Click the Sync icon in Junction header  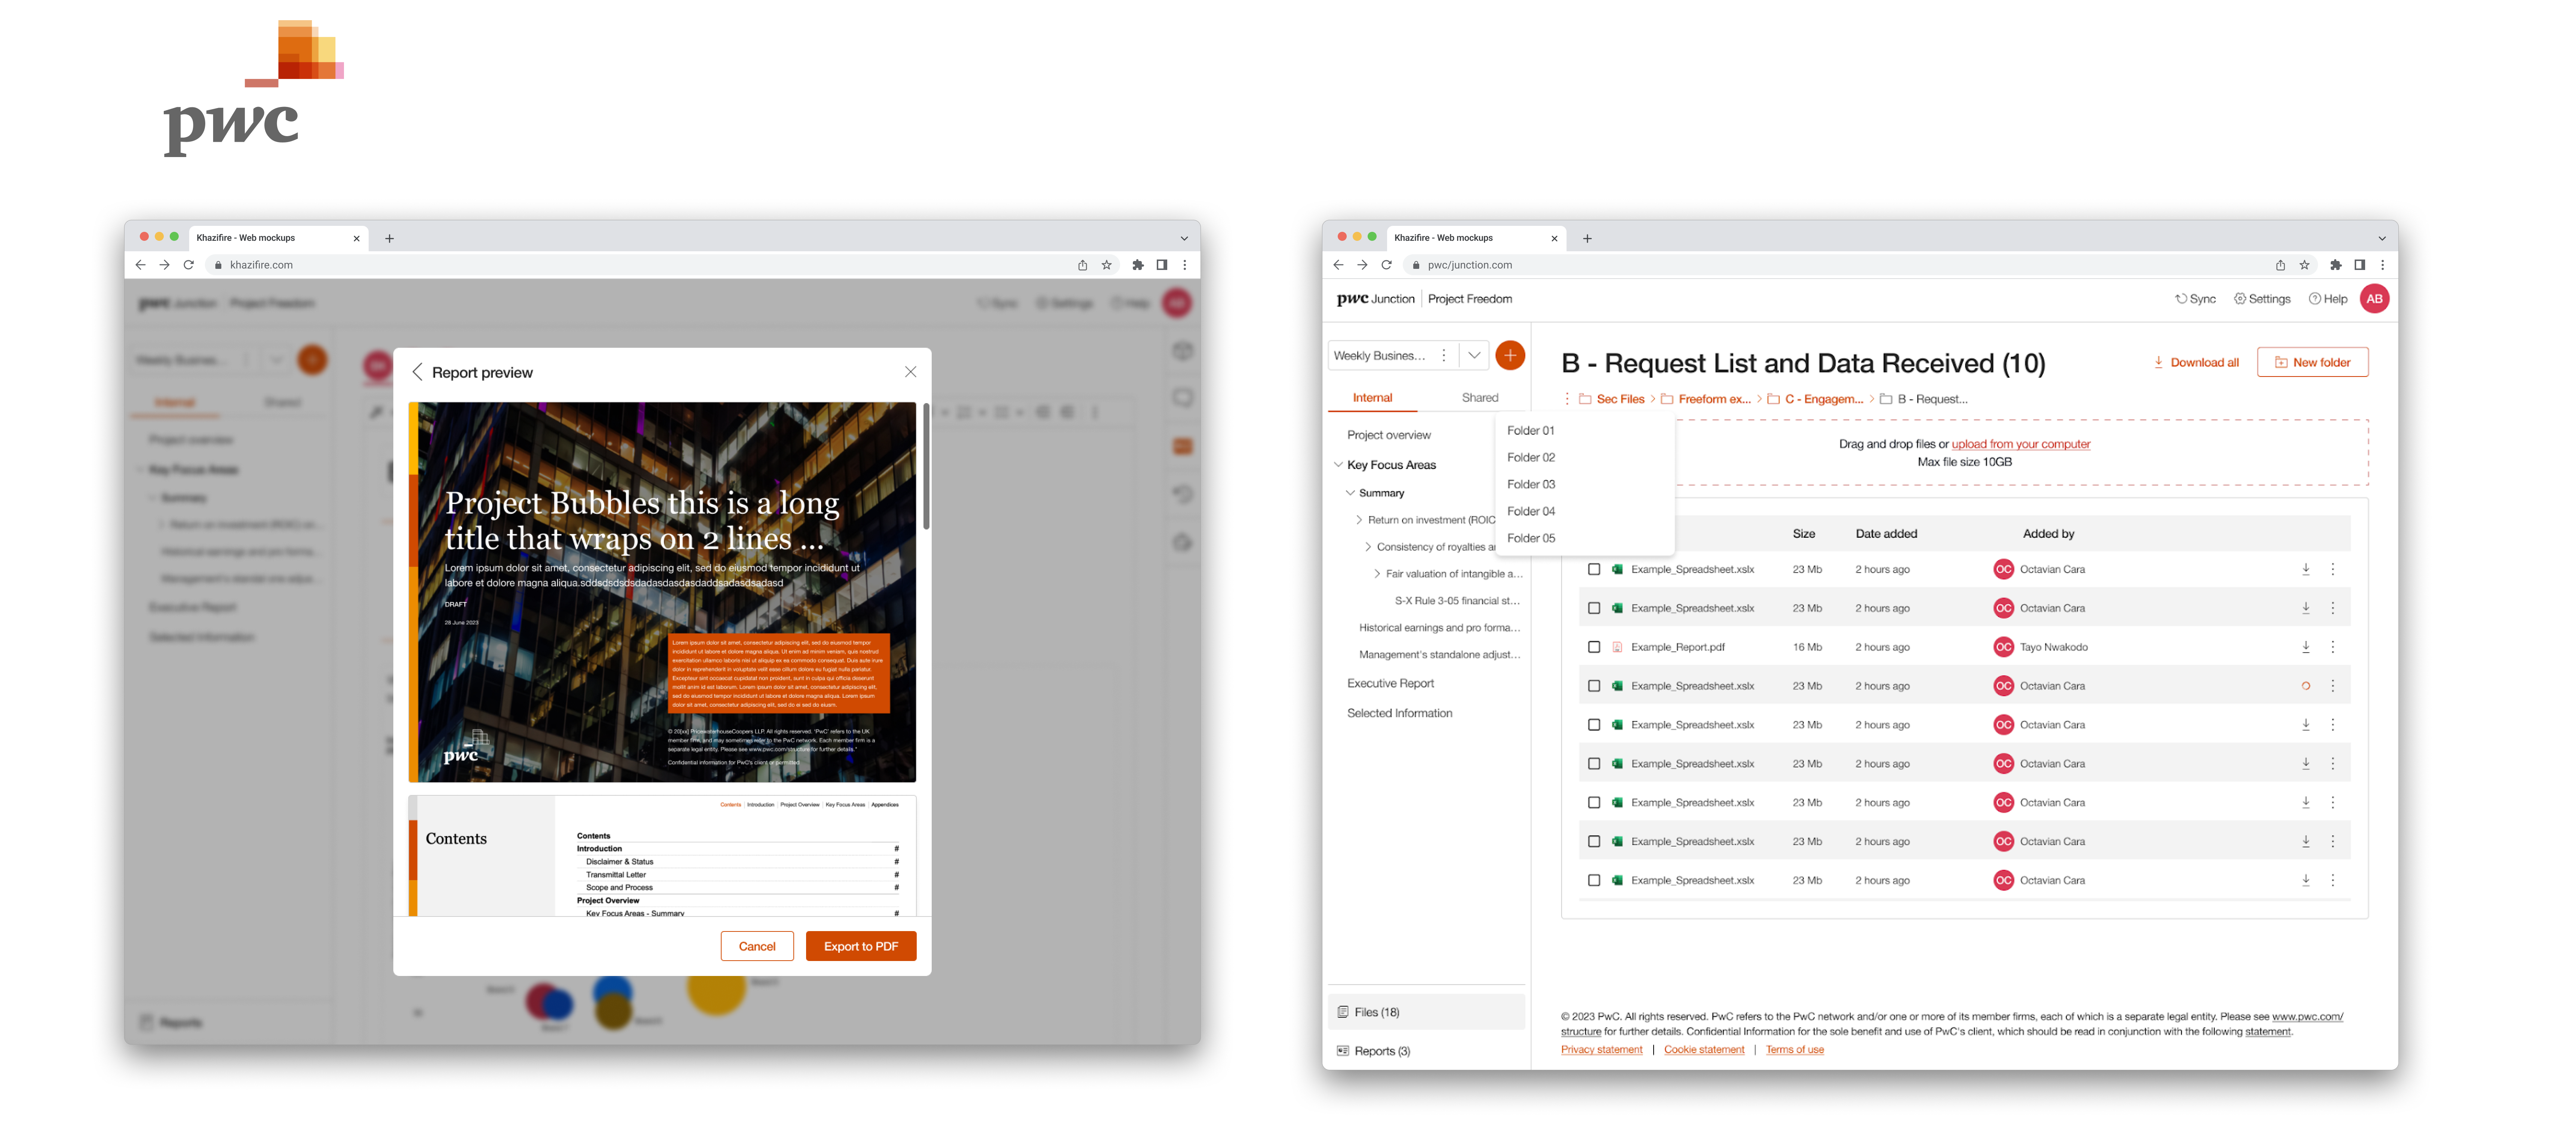click(2181, 299)
